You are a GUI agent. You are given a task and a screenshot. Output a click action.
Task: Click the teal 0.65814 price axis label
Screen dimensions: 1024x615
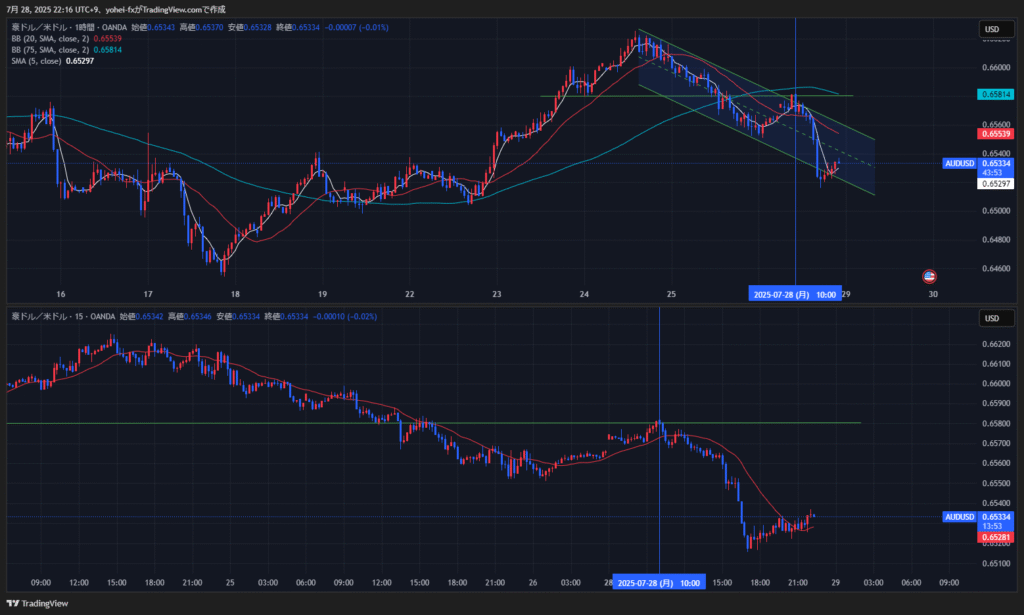(x=997, y=95)
